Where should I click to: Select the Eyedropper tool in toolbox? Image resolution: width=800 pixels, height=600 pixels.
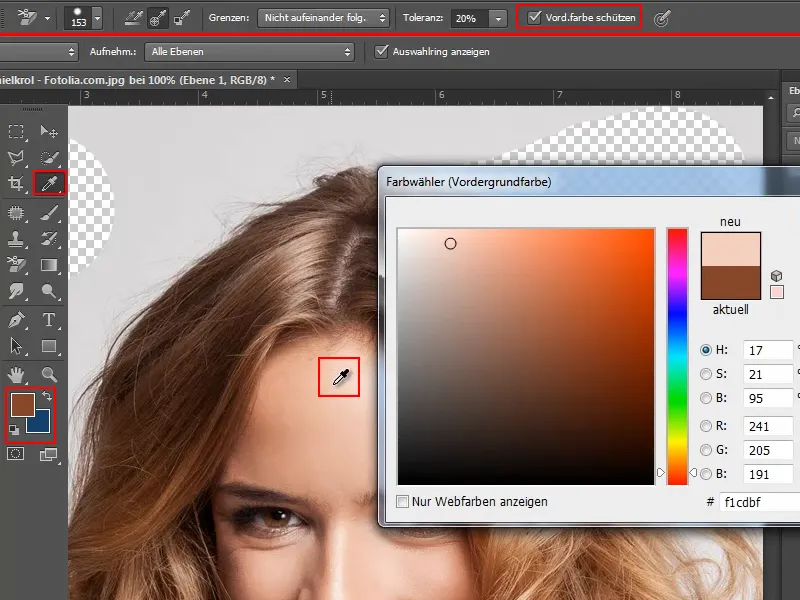point(49,183)
